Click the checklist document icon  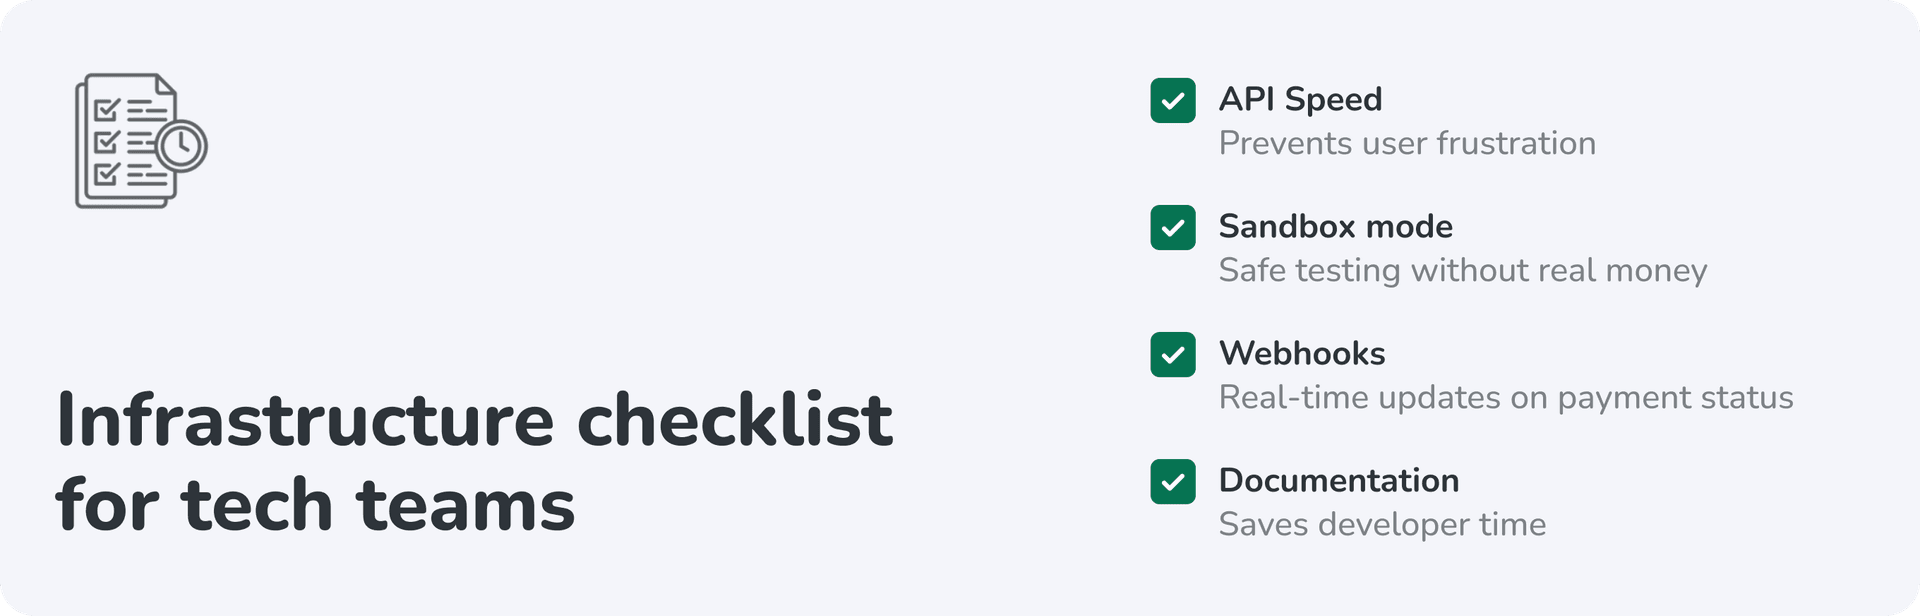pyautogui.click(x=128, y=141)
